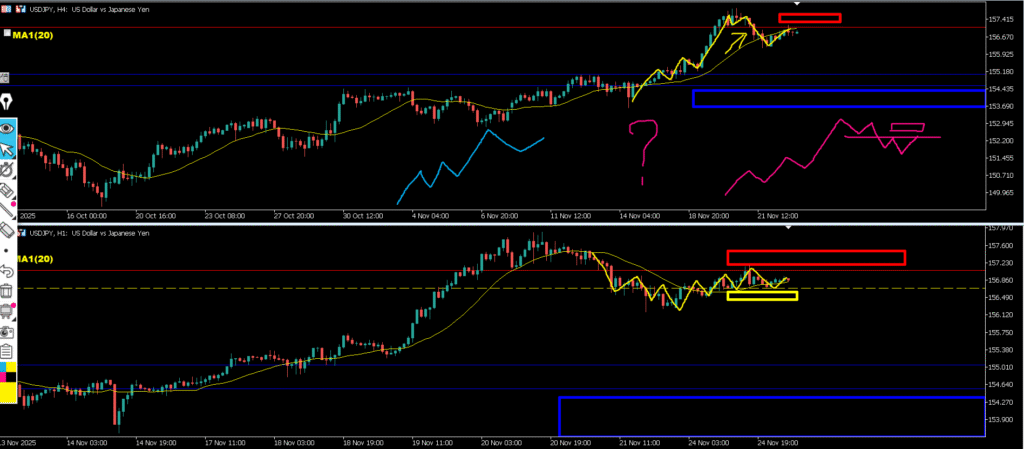Click the undo arrow icon
The width and height of the screenshot is (1024, 449).
pyautogui.click(x=8, y=270)
